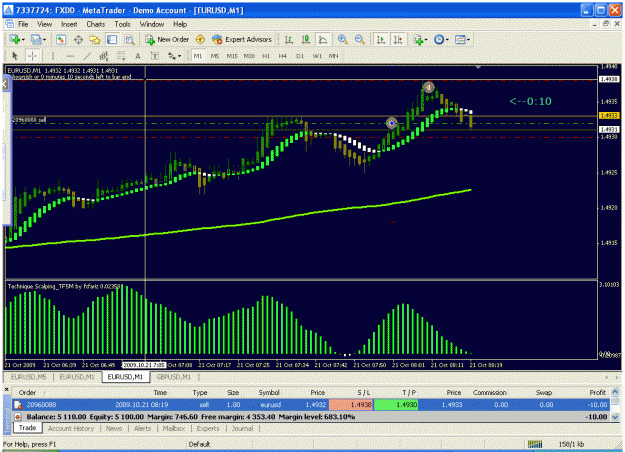The height and width of the screenshot is (452, 625).
Task: Select the Text Label tool
Action: coord(155,56)
